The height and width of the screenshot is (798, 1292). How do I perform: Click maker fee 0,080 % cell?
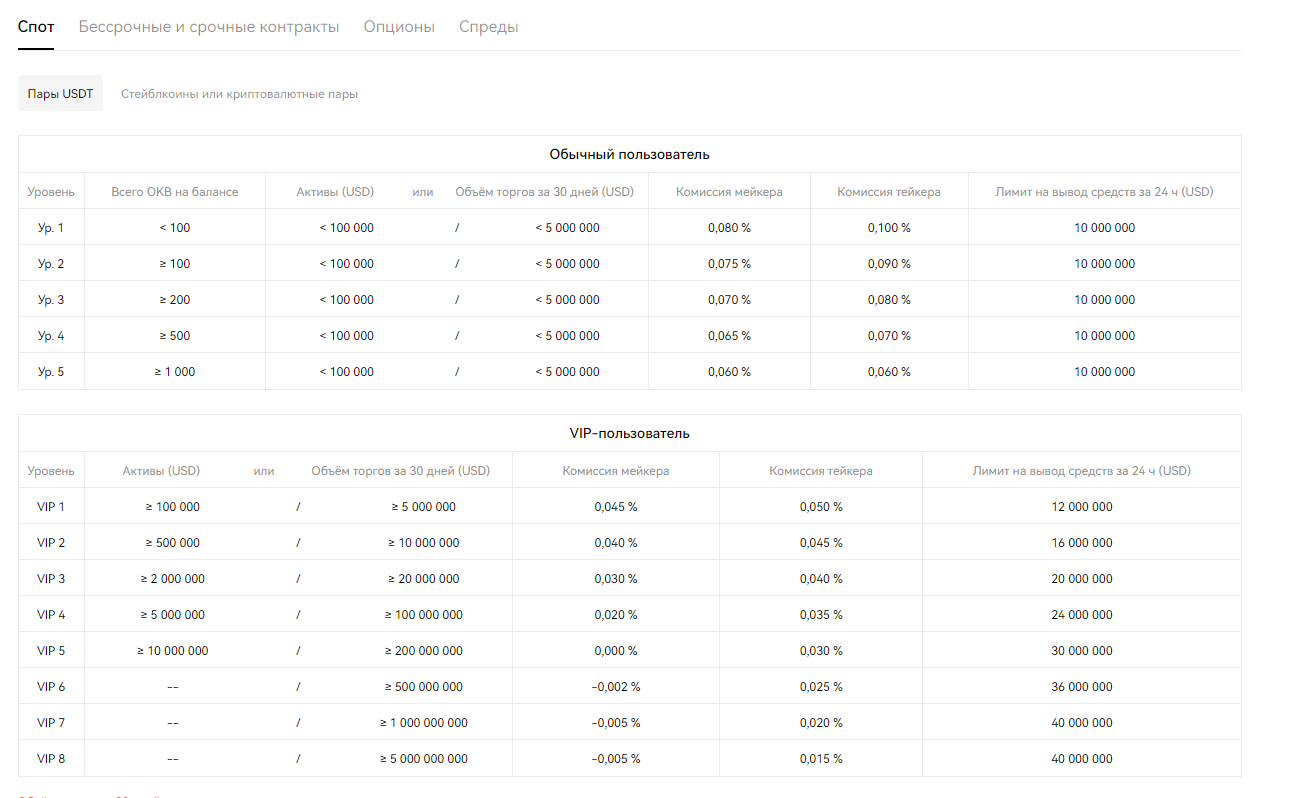[x=729, y=228]
